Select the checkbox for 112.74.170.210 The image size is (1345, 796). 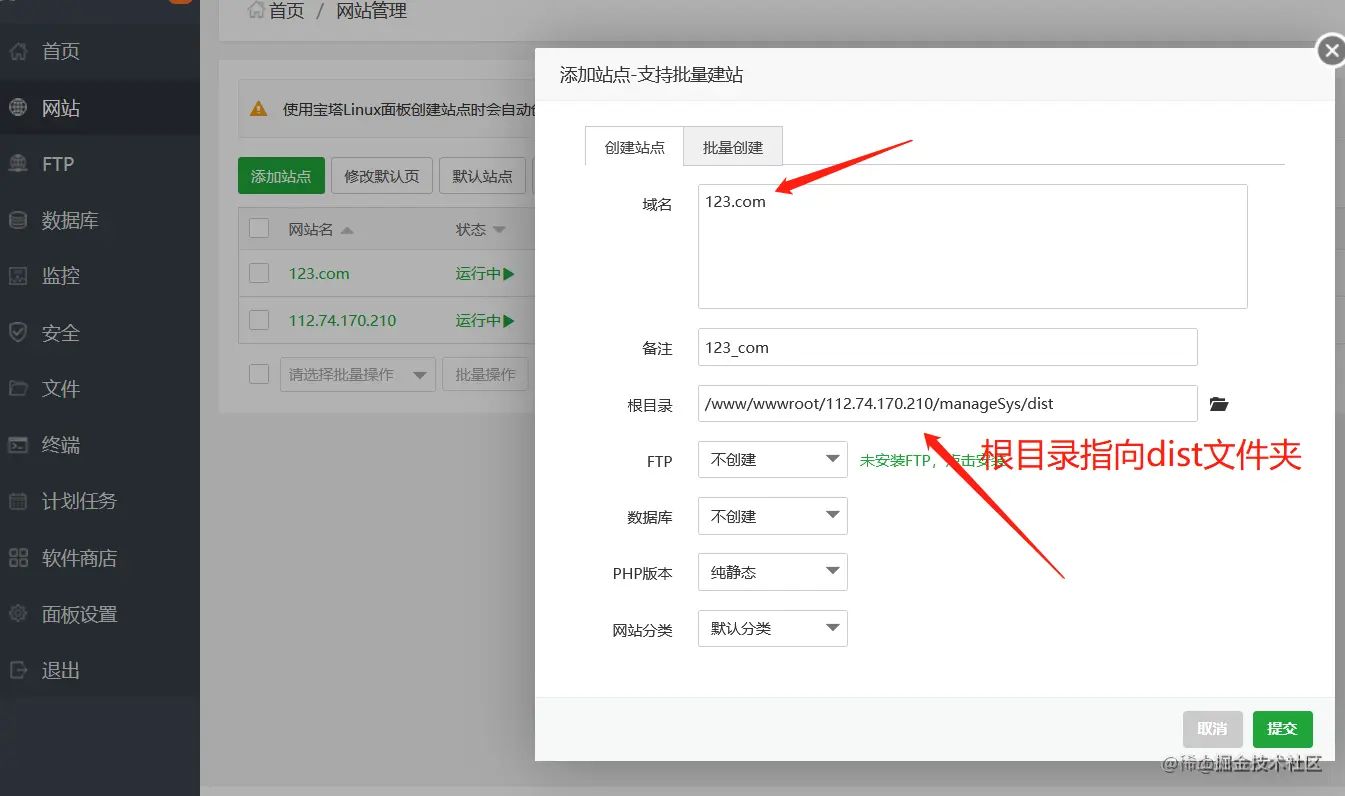coord(258,320)
